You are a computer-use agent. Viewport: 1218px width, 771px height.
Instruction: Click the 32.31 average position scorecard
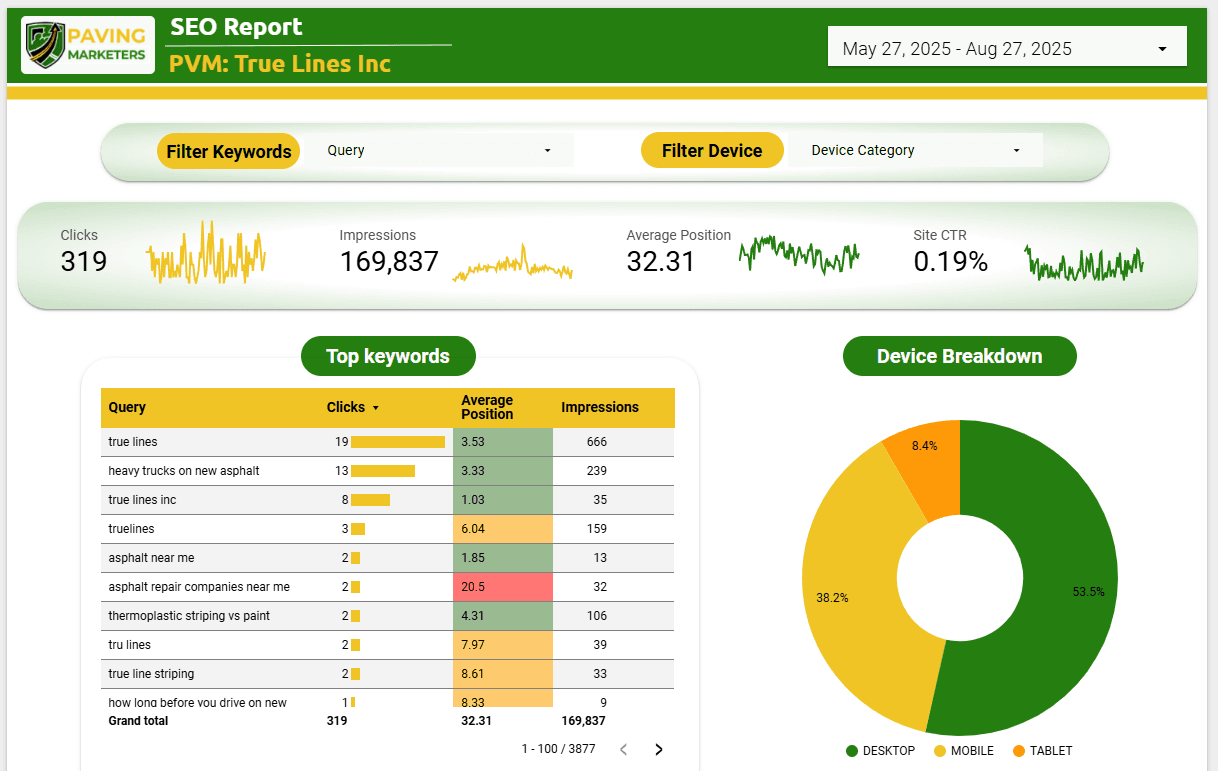point(661,262)
